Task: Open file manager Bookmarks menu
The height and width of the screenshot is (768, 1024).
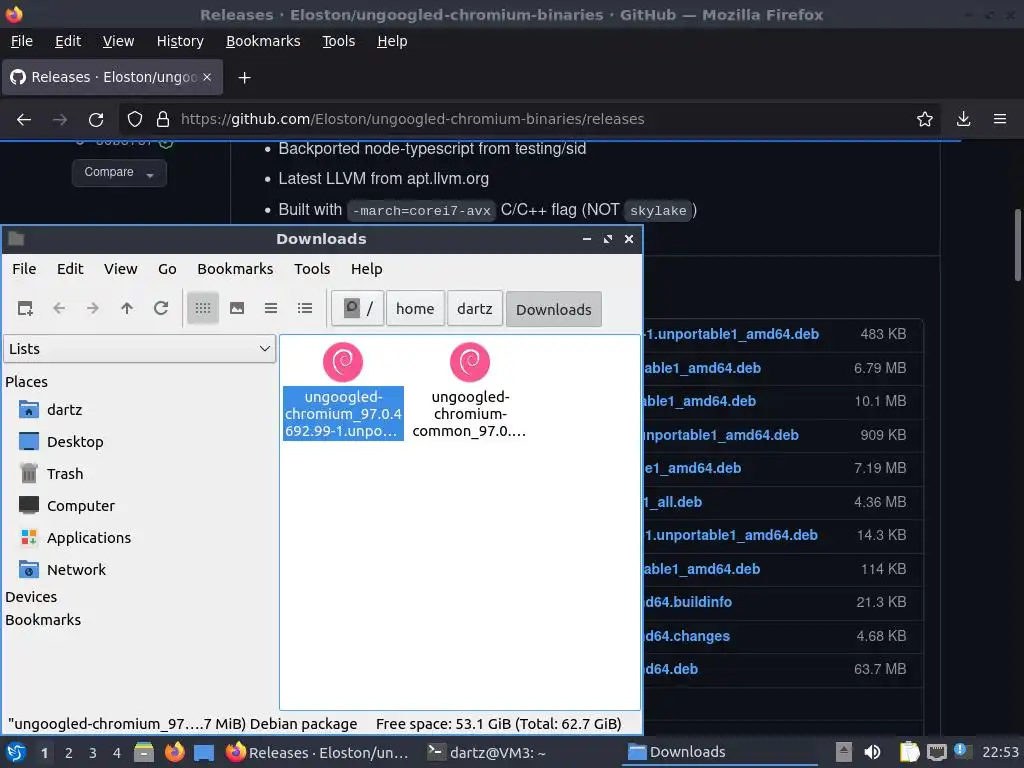Action: (235, 269)
